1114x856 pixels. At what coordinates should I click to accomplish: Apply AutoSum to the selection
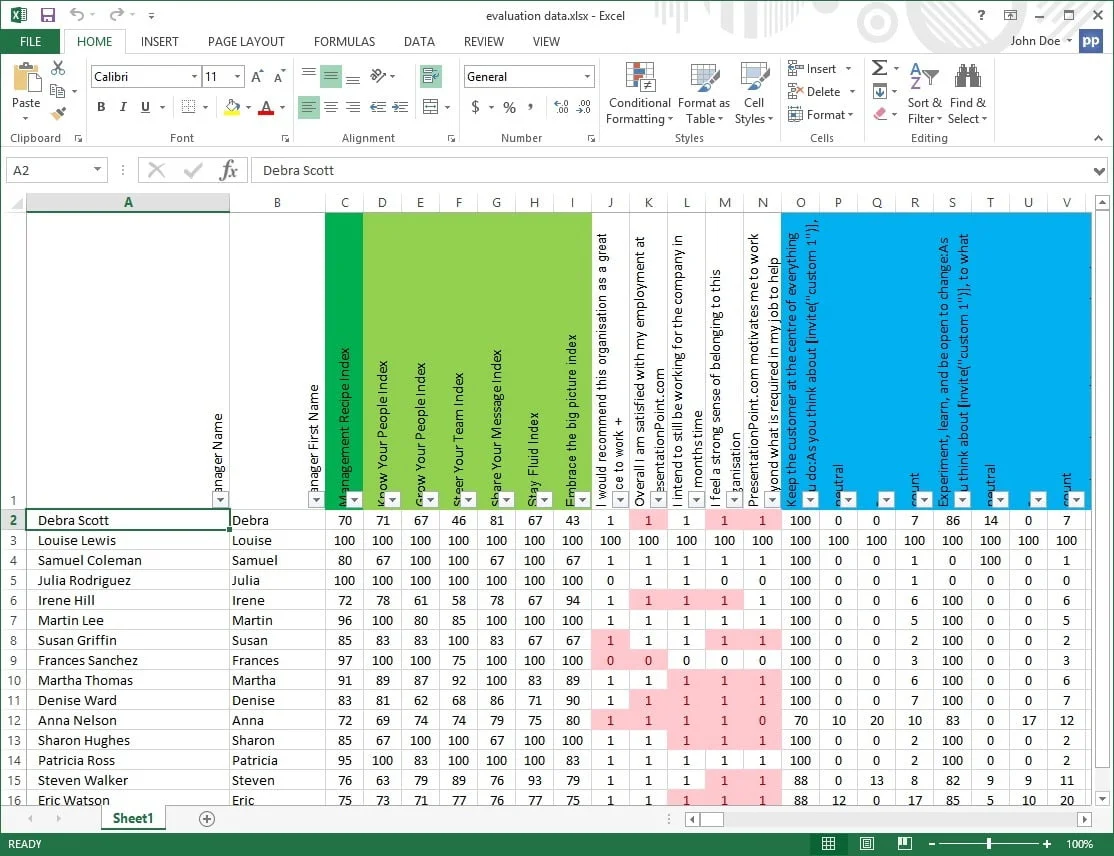click(878, 67)
